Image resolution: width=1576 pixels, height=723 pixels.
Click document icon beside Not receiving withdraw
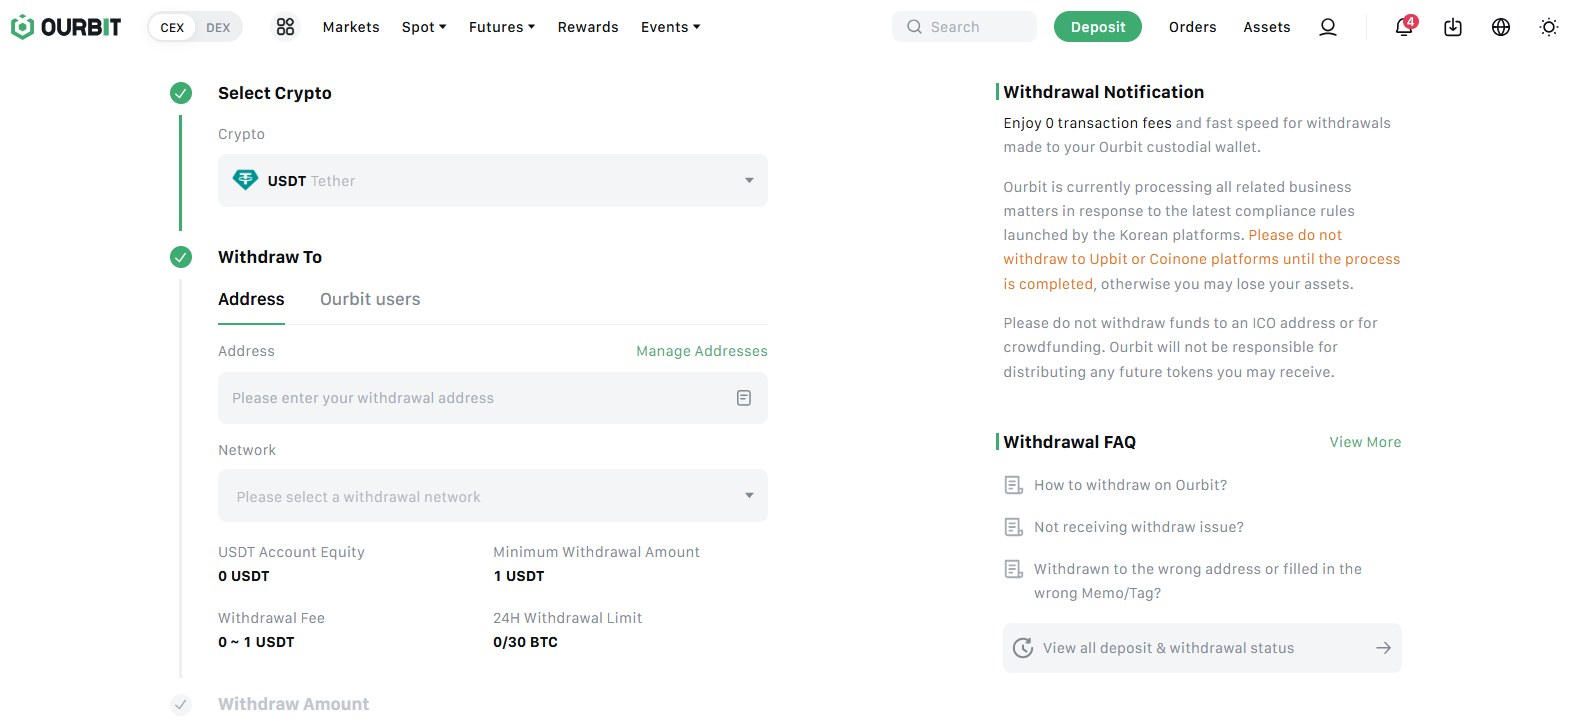[x=1013, y=527]
